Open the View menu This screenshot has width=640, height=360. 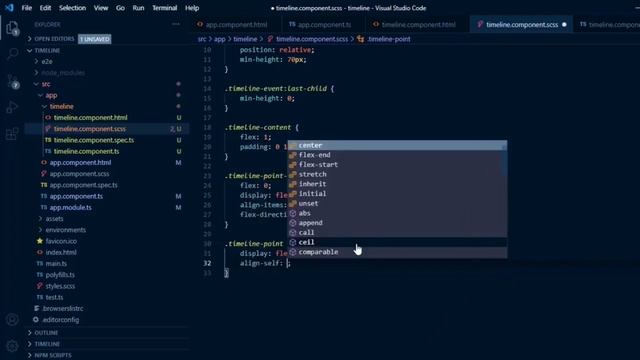pos(101,8)
